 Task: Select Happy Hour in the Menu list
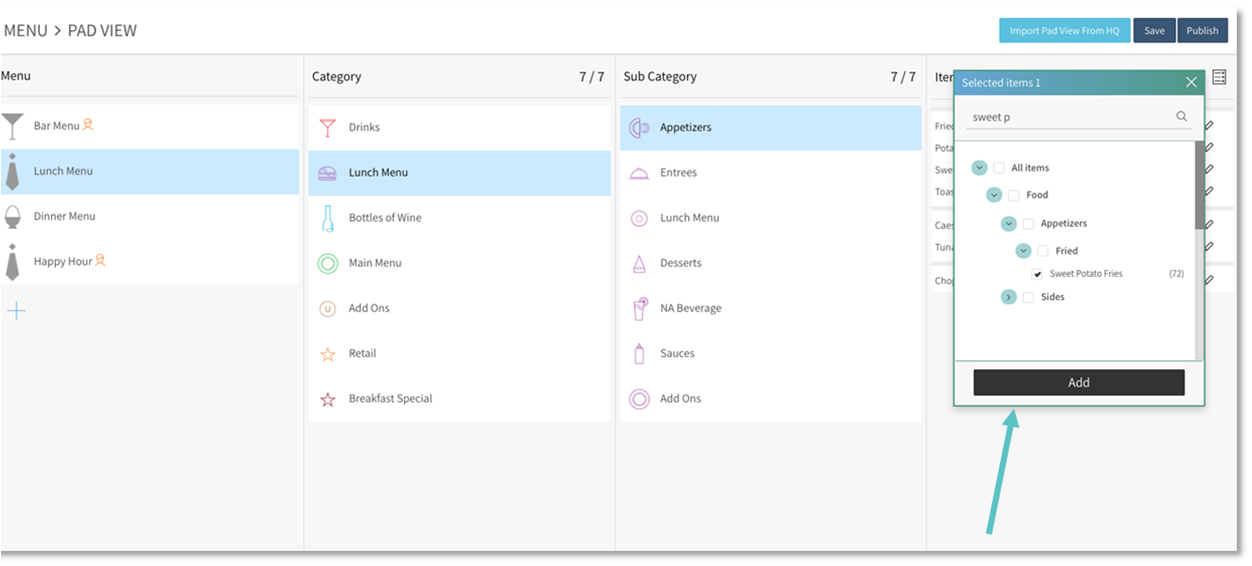click(64, 262)
